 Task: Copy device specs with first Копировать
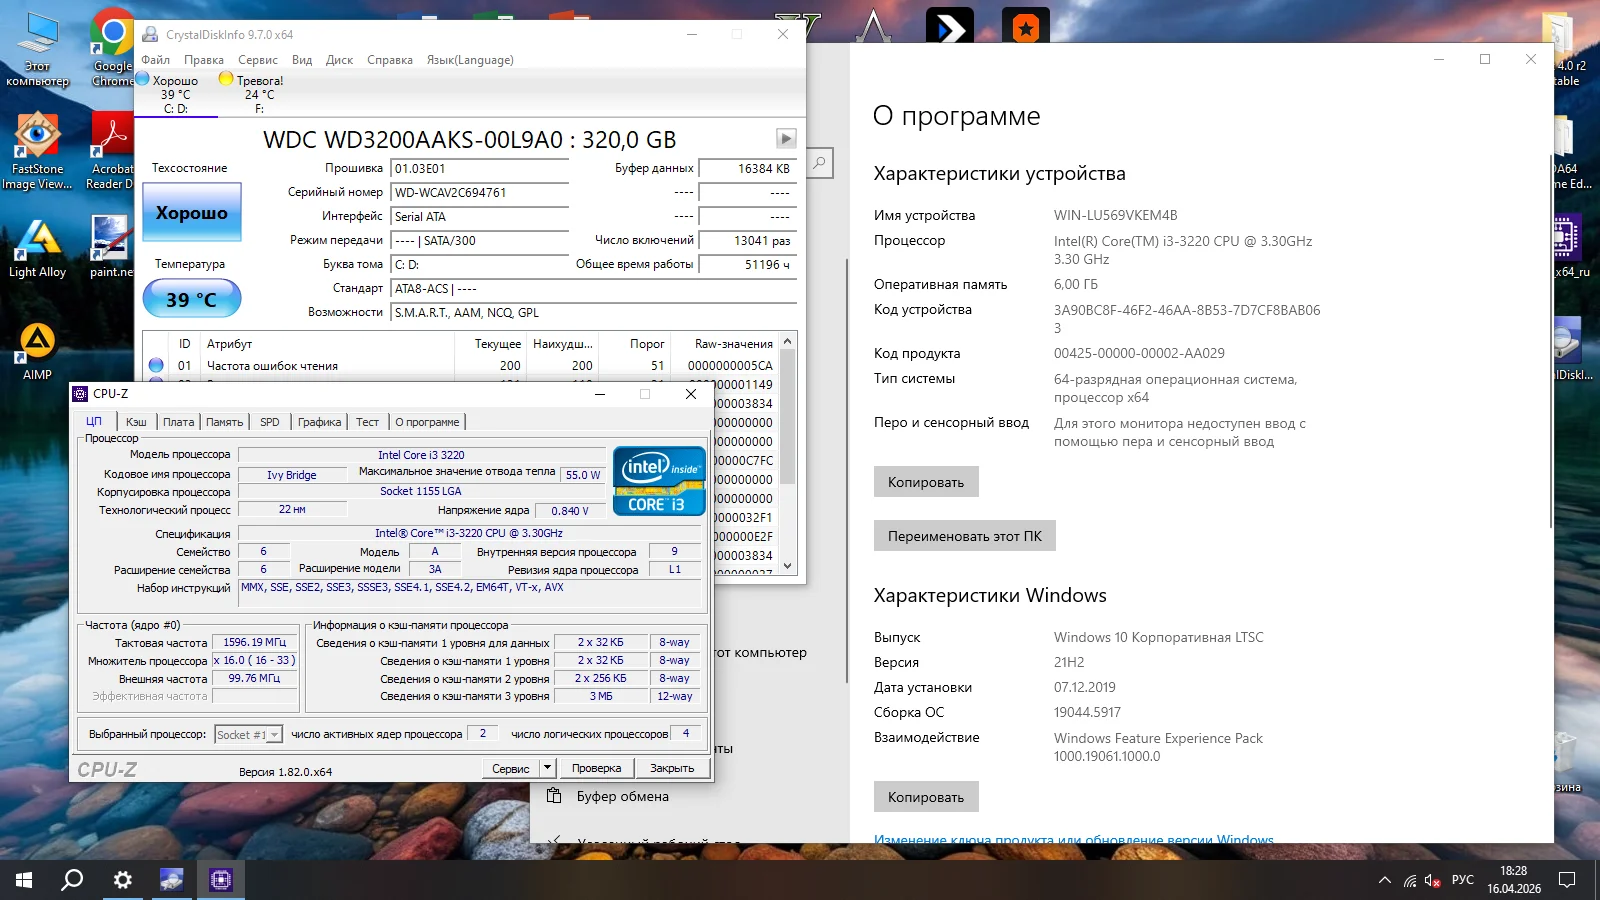926,482
